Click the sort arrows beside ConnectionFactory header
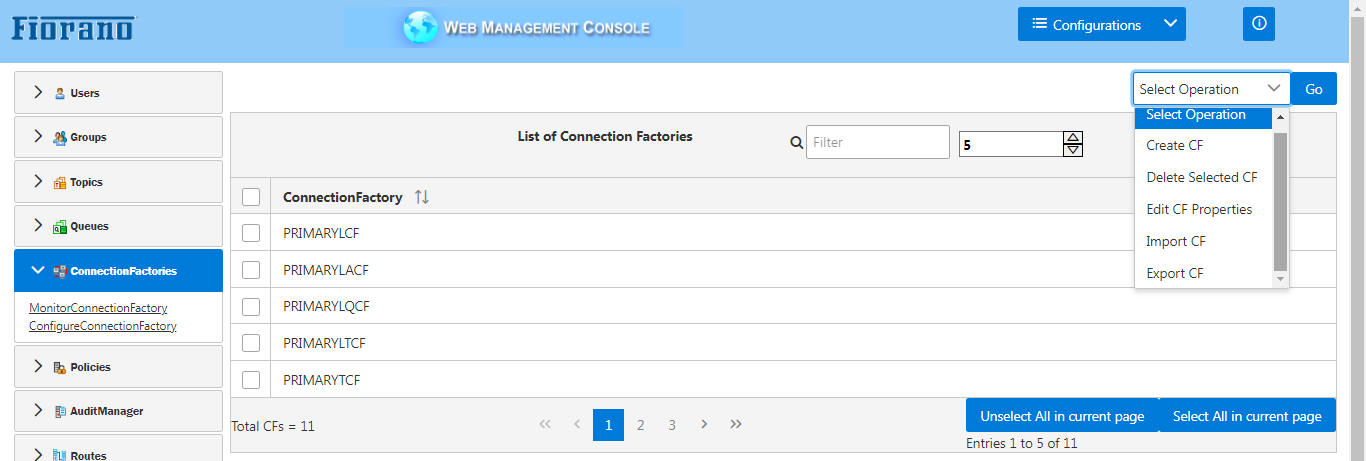Screen dimensions: 1366x461 coord(422,198)
